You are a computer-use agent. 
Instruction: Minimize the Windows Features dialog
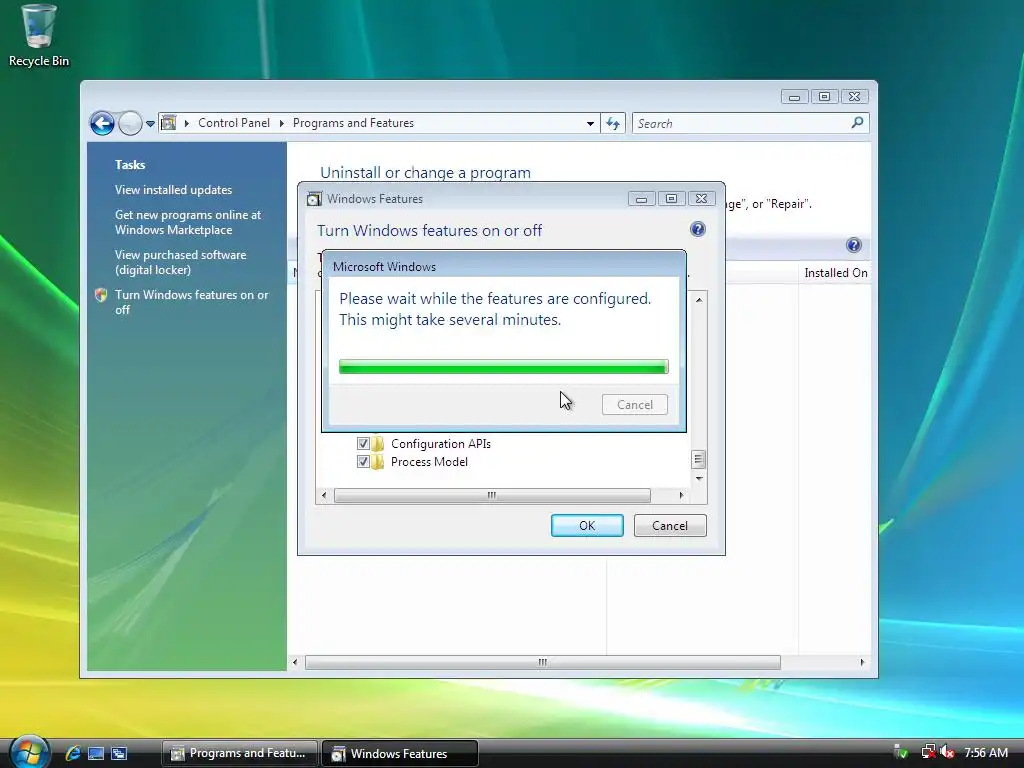tap(641, 199)
